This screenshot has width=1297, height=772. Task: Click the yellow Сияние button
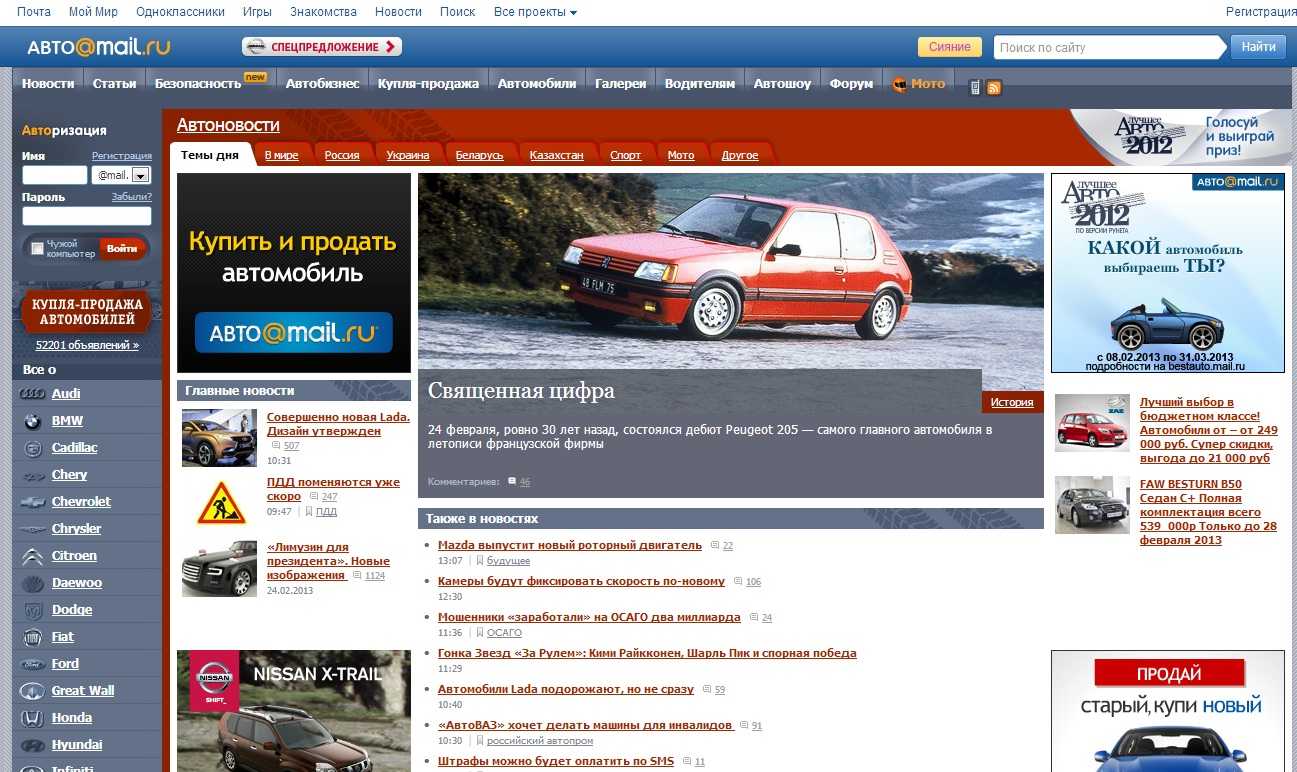pos(949,47)
